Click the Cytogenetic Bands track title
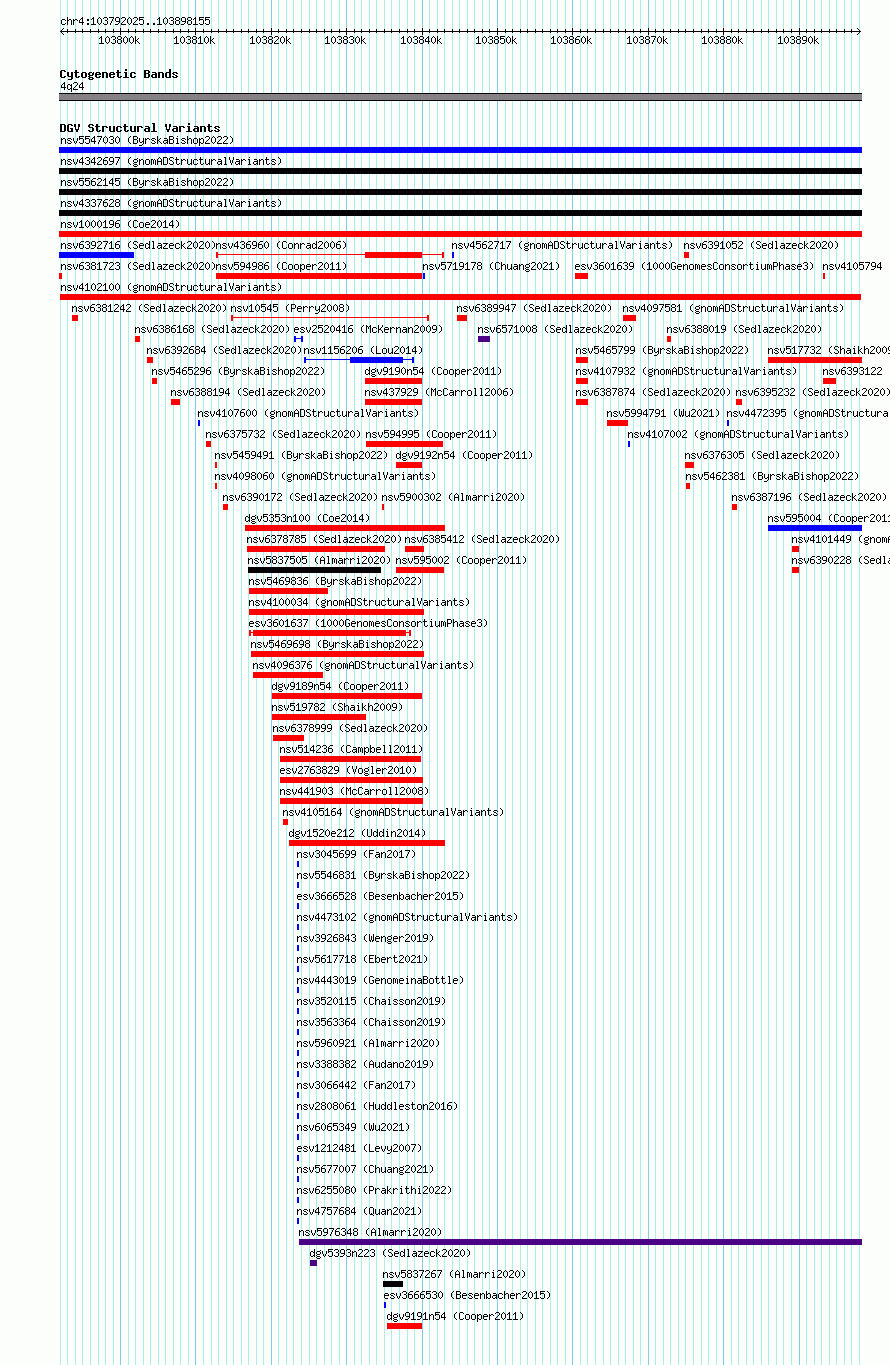This screenshot has height=1365, width=890. [119, 74]
